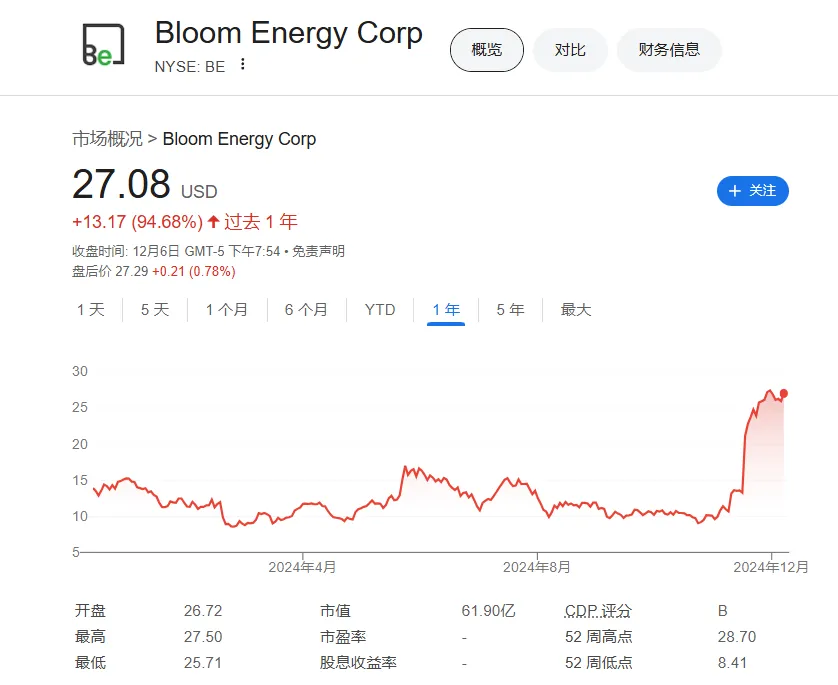
Task: Select the YTD range
Action: 380,310
